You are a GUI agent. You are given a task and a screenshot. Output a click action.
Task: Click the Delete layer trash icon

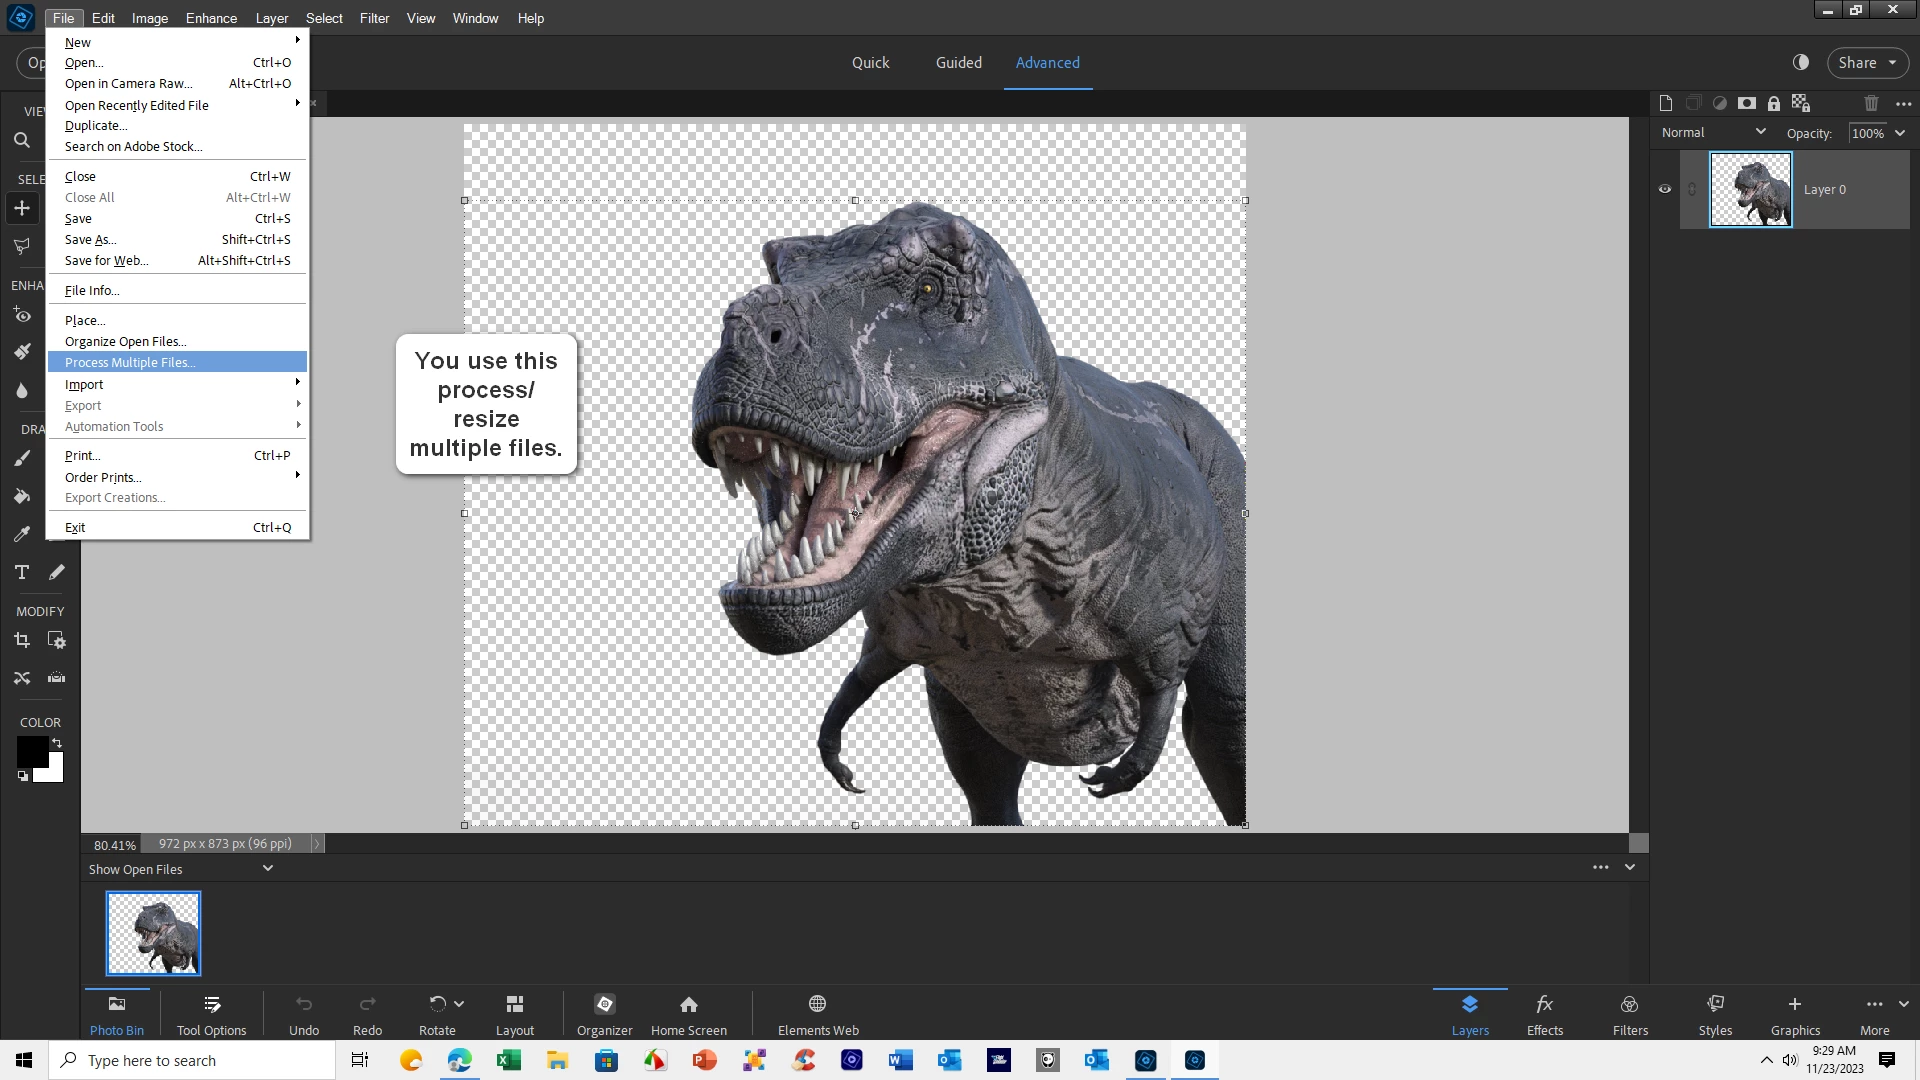pos(1871,103)
